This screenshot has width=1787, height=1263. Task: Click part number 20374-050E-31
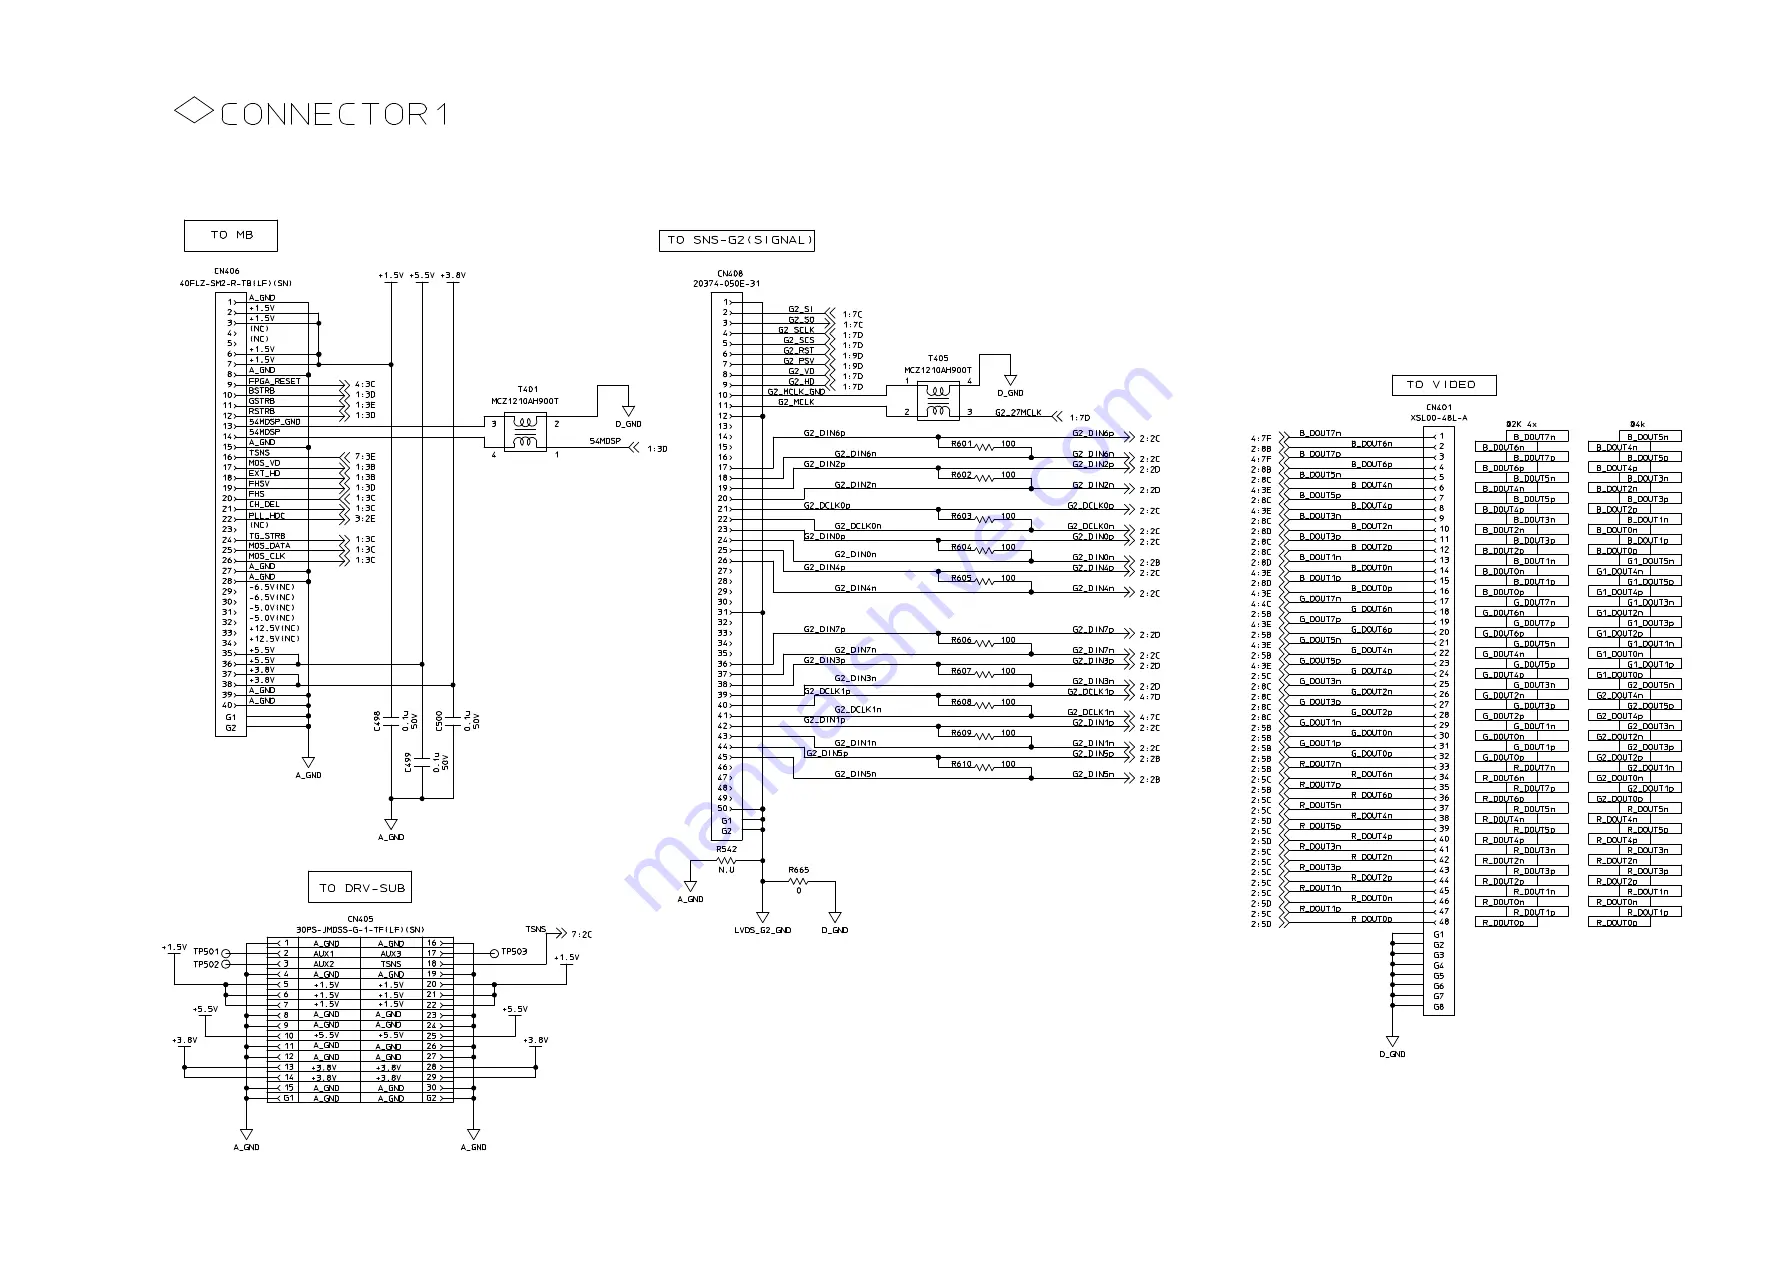(727, 284)
